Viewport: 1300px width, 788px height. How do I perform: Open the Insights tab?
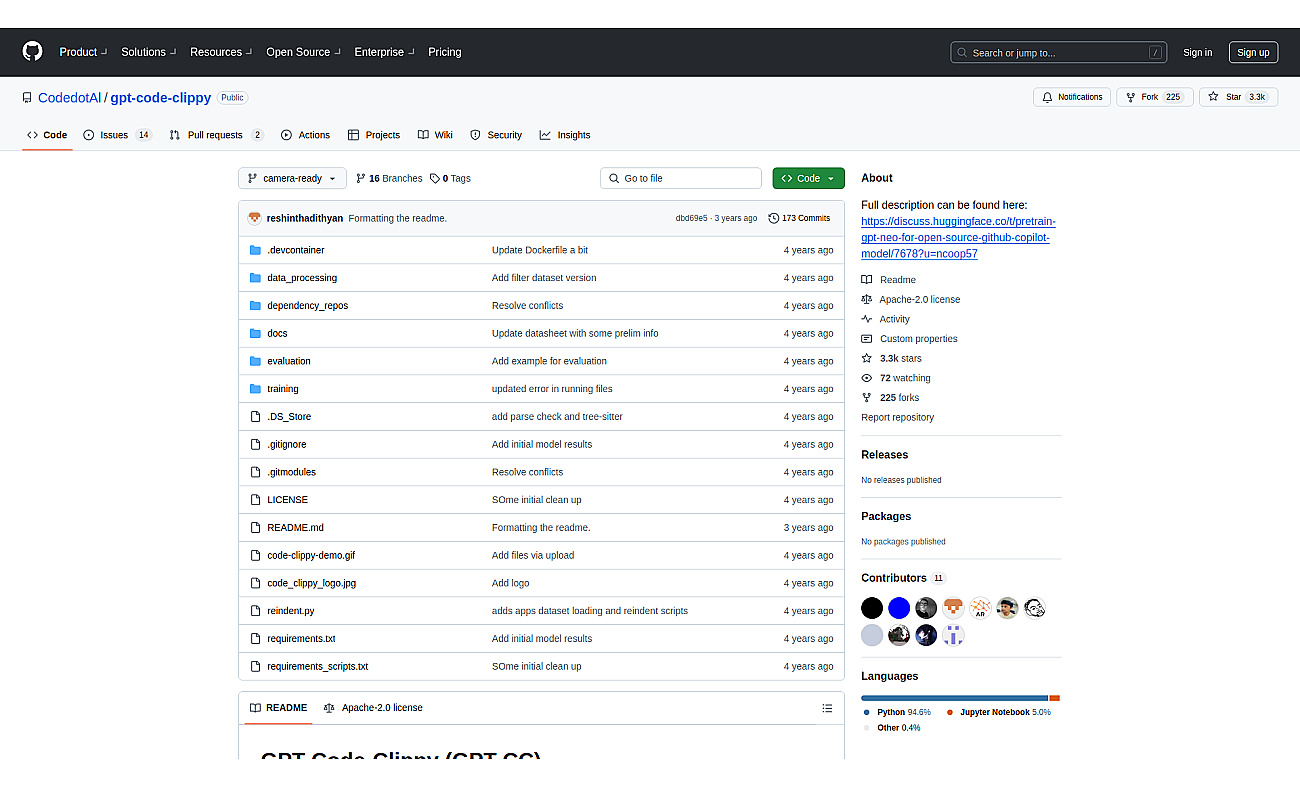click(565, 135)
